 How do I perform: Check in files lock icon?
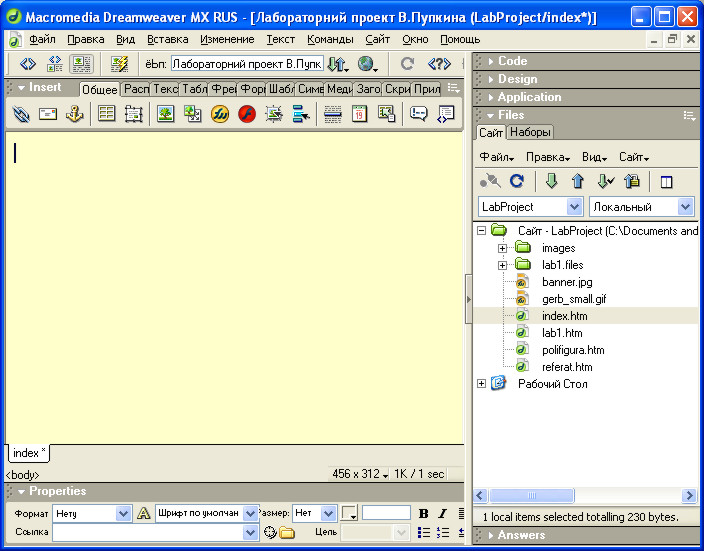pyautogui.click(x=632, y=181)
